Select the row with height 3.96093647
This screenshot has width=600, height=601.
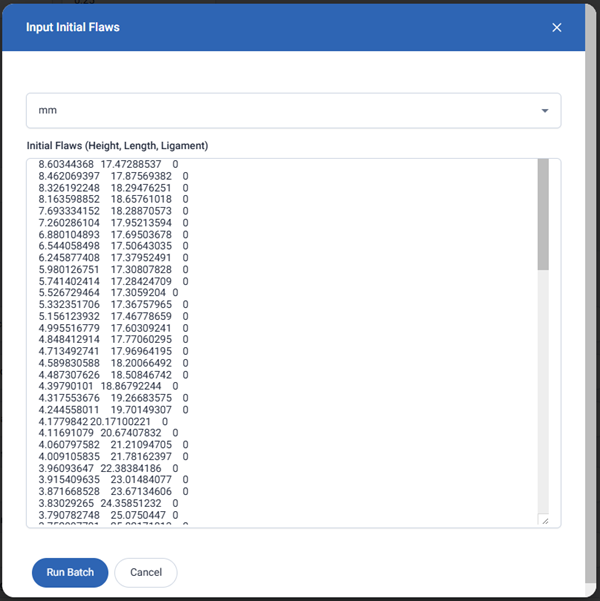click(106, 468)
